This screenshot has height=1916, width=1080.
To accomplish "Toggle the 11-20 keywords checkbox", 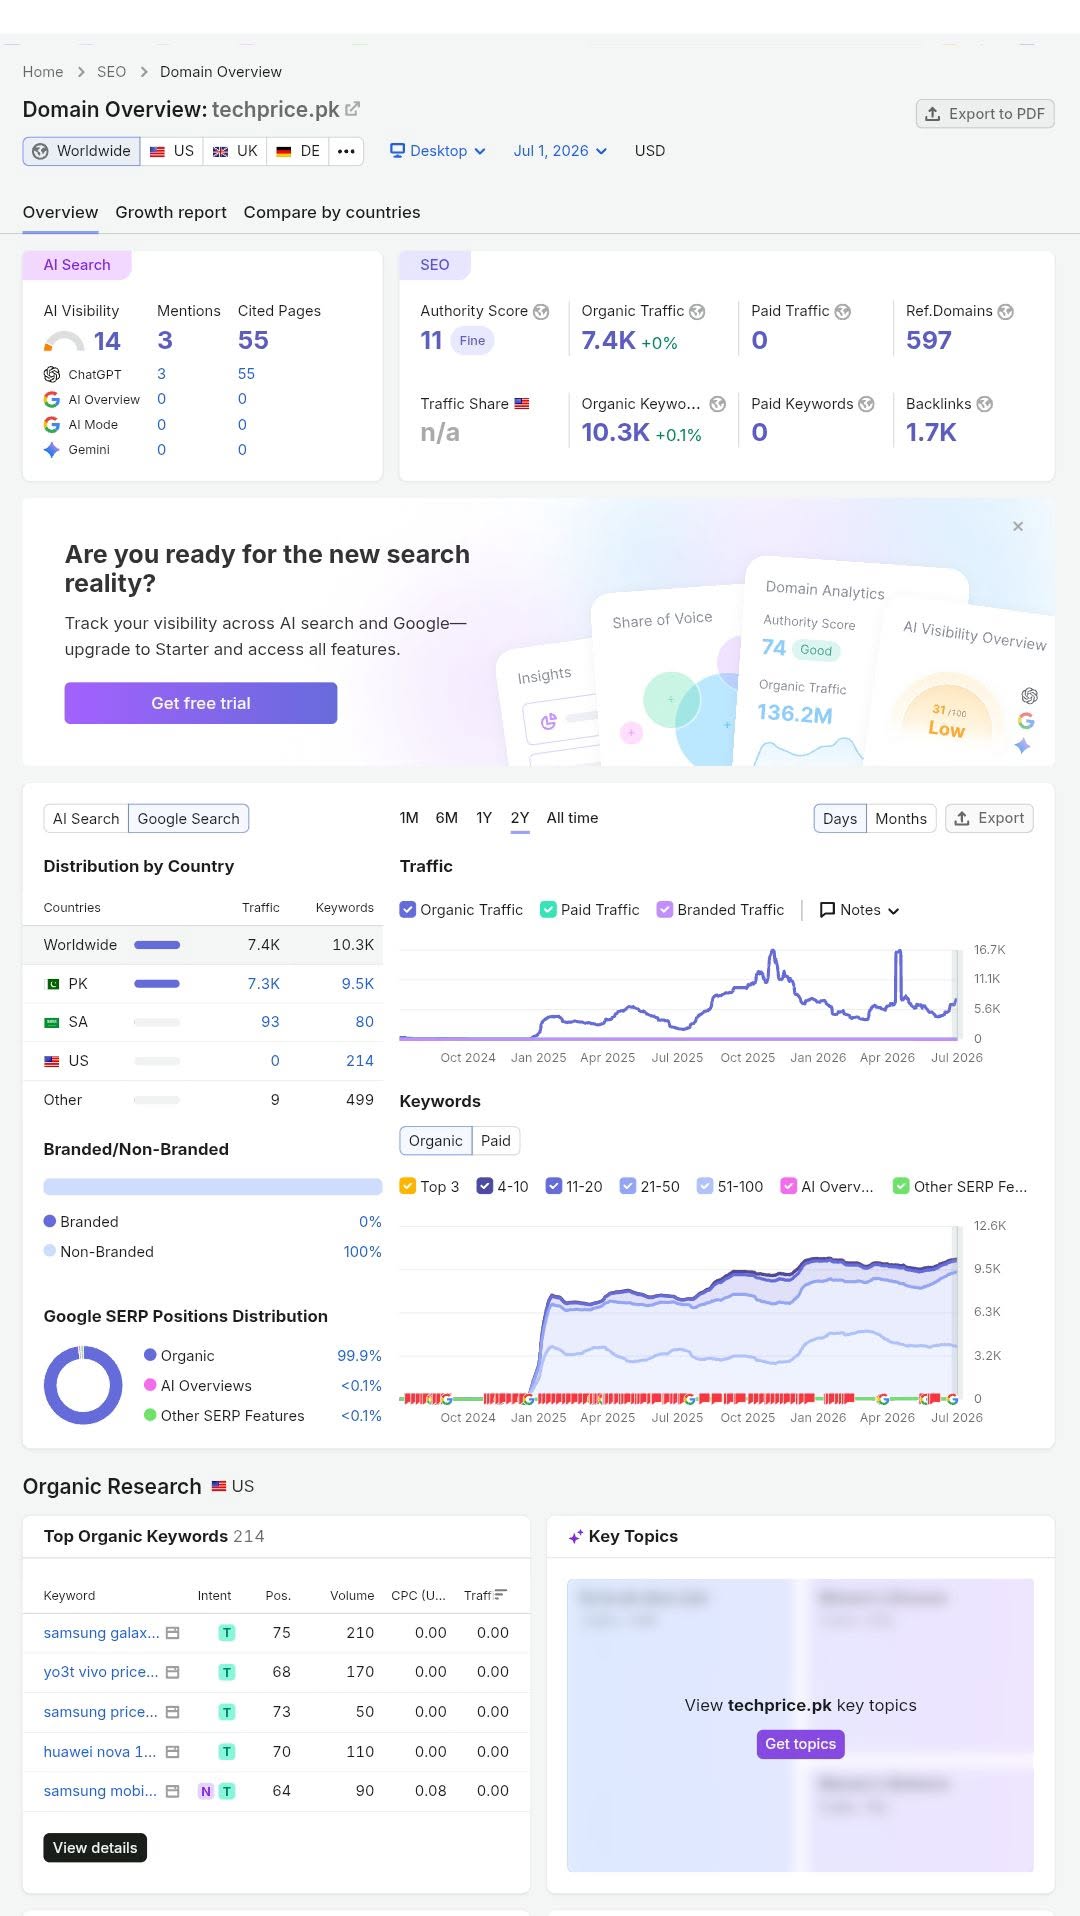I will tap(553, 1186).
